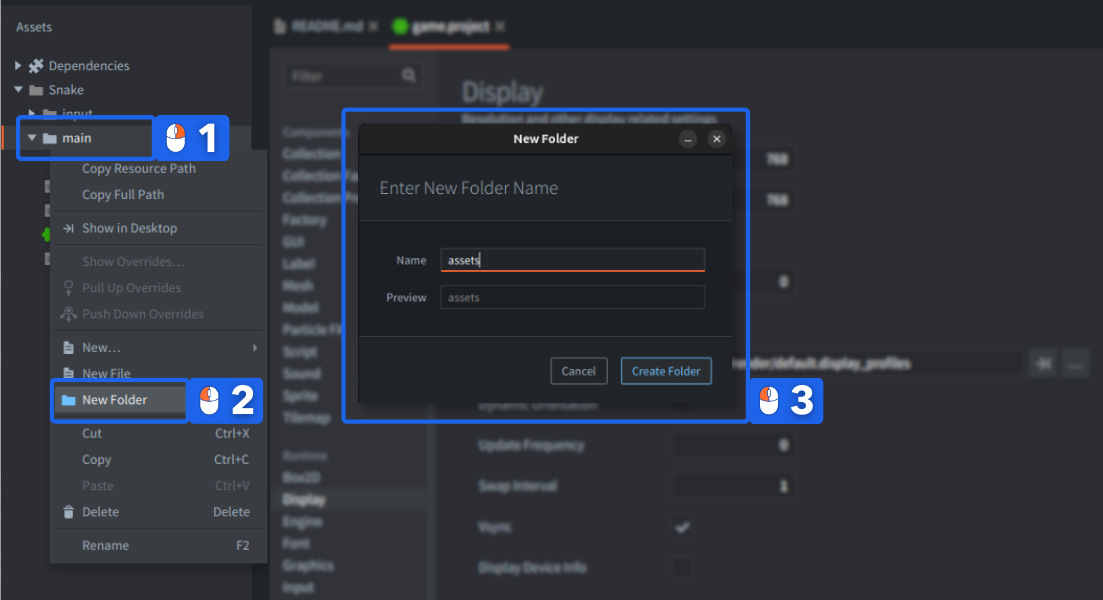Click the Show in Desktop arrow icon
Viewport: 1103px width, 600px height.
pos(66,227)
